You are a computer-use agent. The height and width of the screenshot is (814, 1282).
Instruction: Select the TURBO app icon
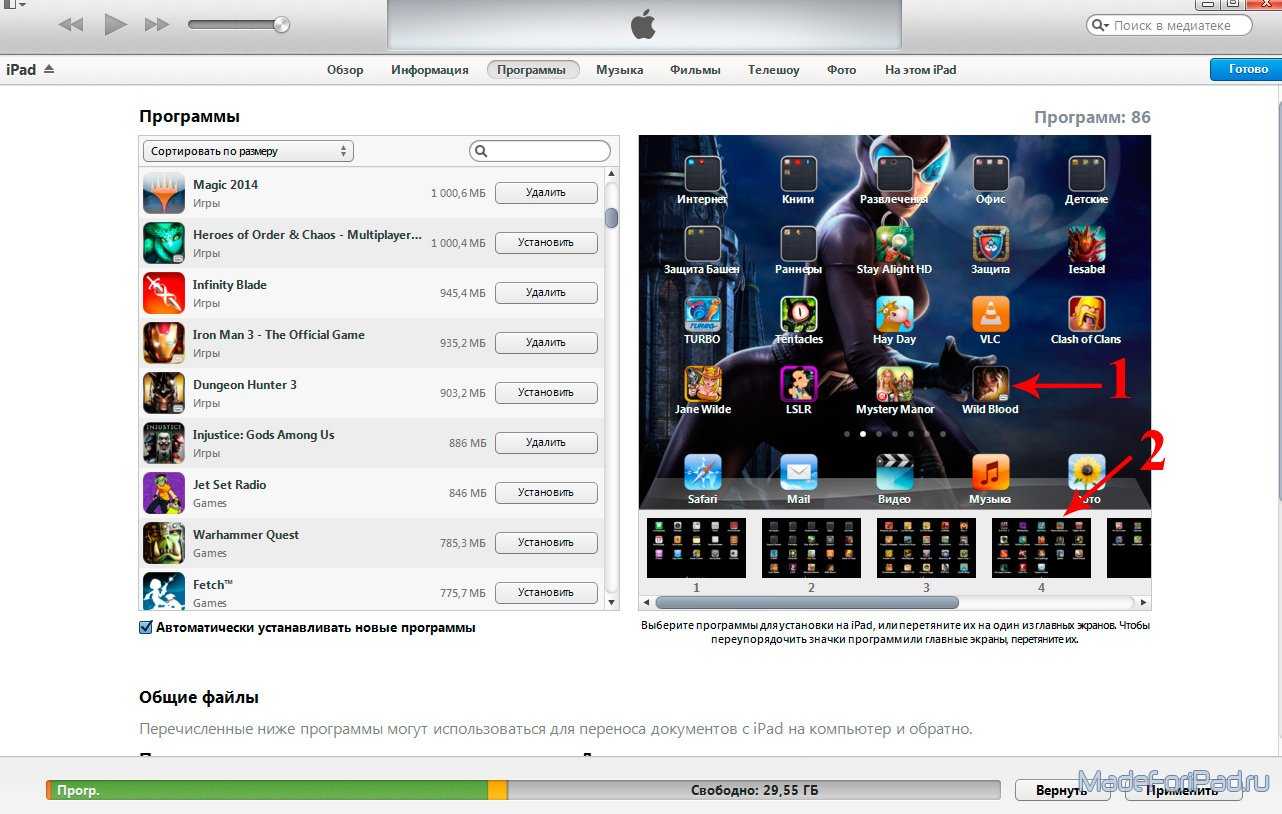coord(702,314)
